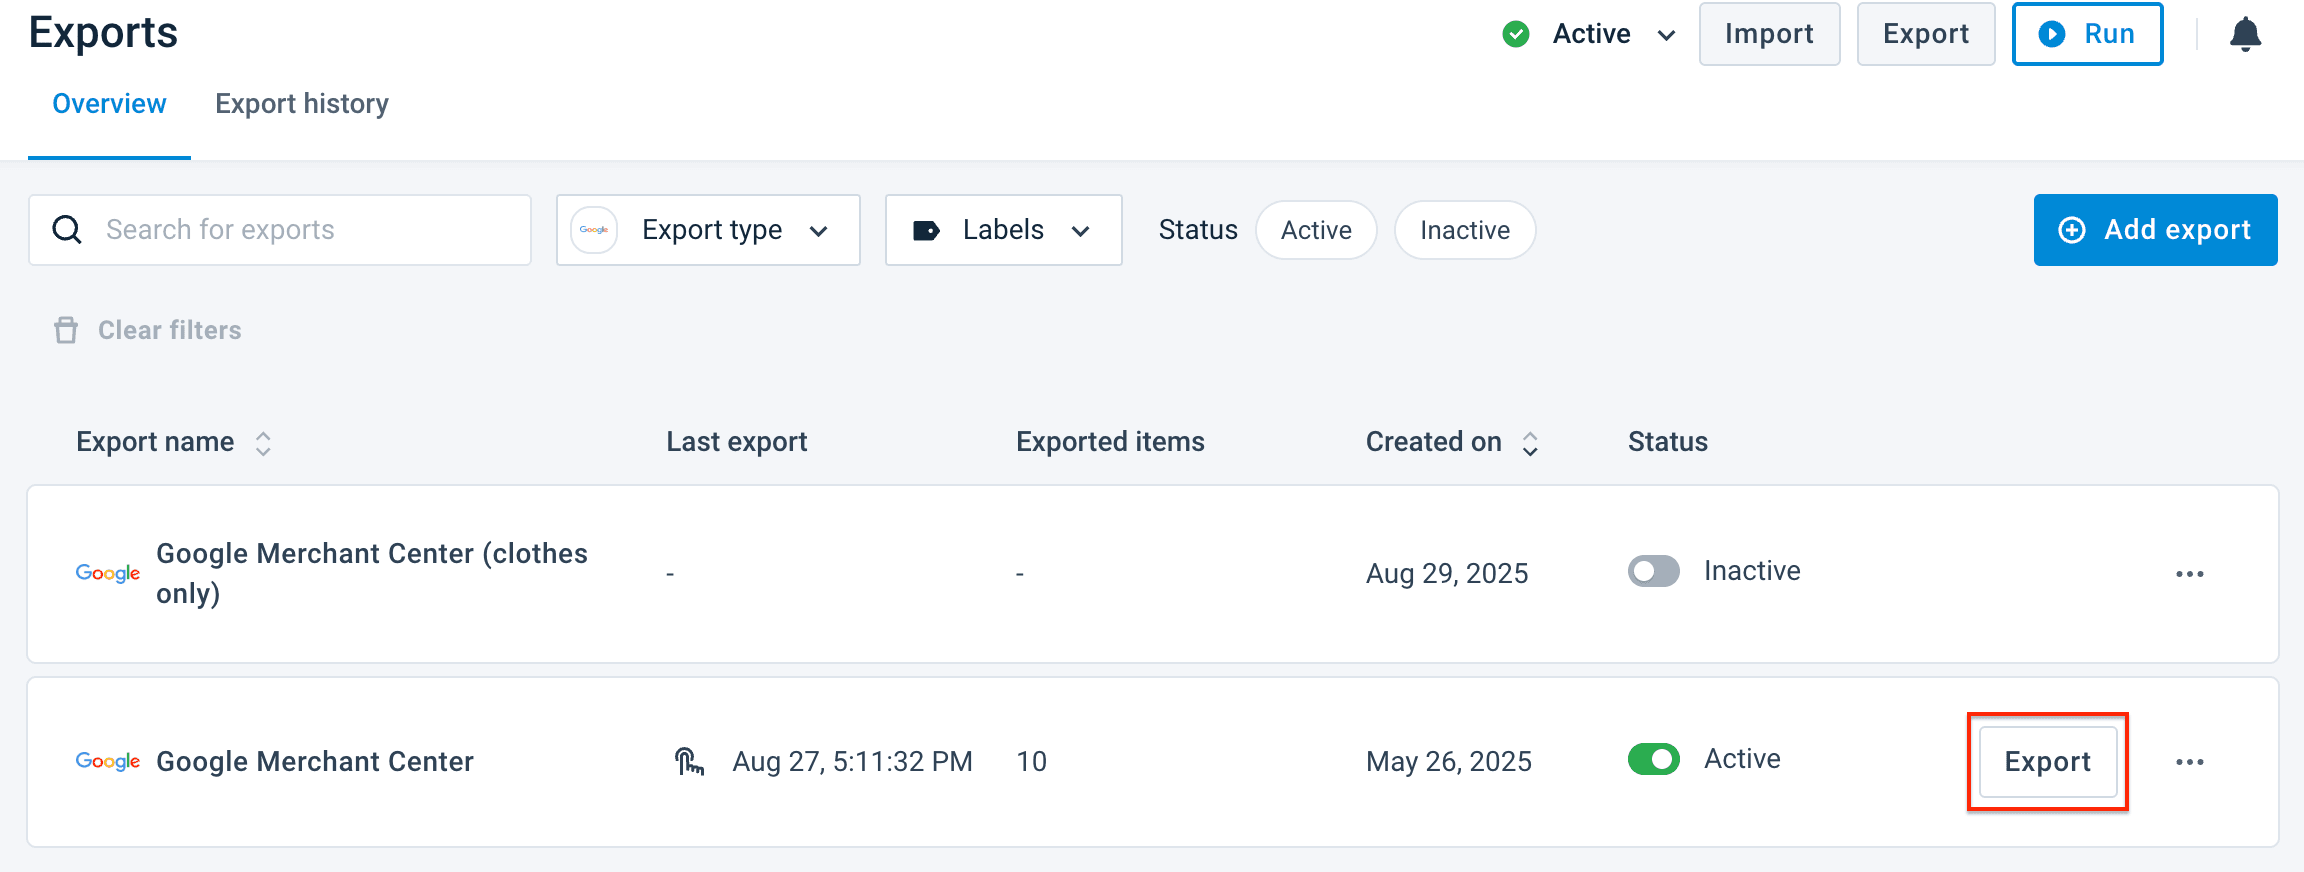
Task: Open the Export type dropdown
Action: 708,230
